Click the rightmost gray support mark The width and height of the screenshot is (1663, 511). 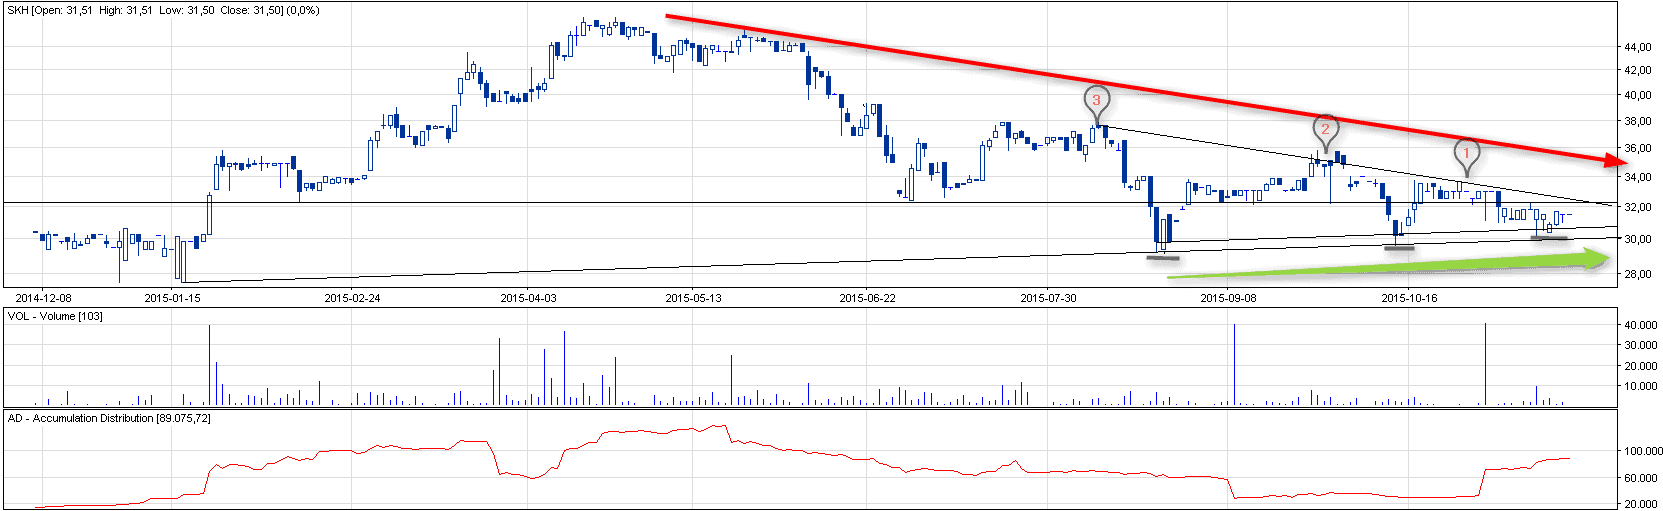[1549, 238]
